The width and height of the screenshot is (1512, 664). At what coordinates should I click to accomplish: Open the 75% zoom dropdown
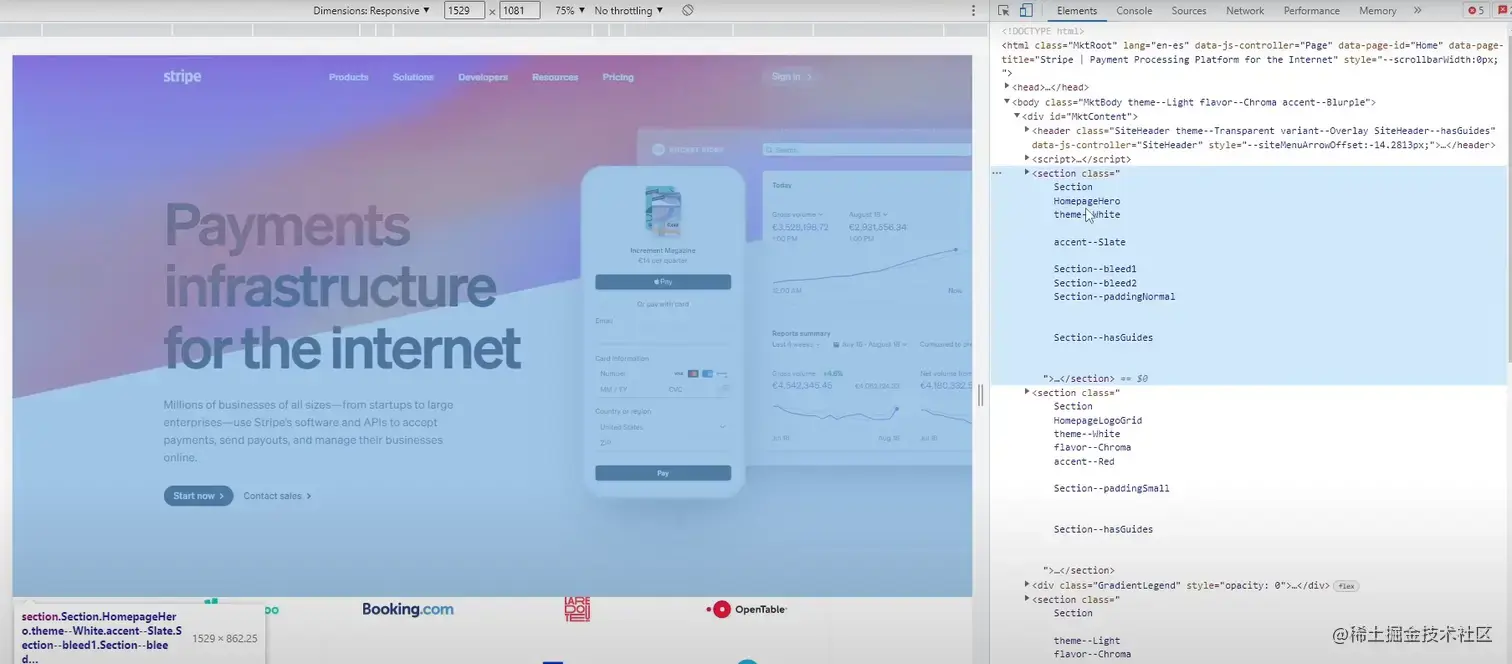tap(570, 10)
